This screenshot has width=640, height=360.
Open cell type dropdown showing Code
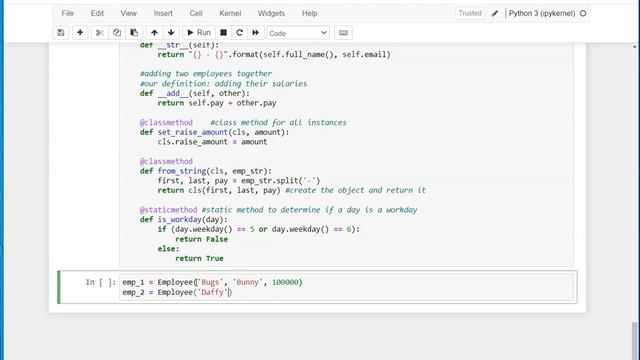pos(298,33)
